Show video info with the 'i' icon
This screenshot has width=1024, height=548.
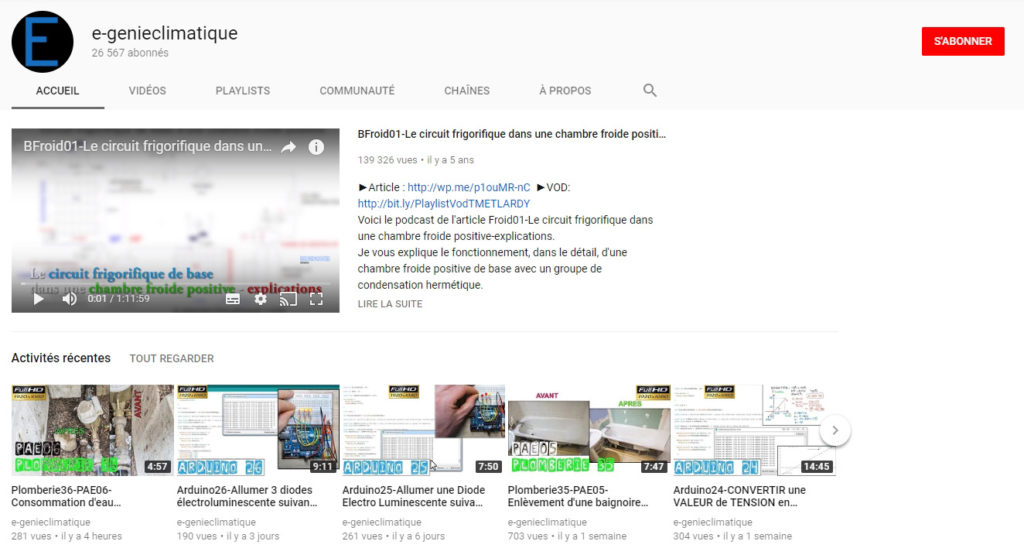316,147
